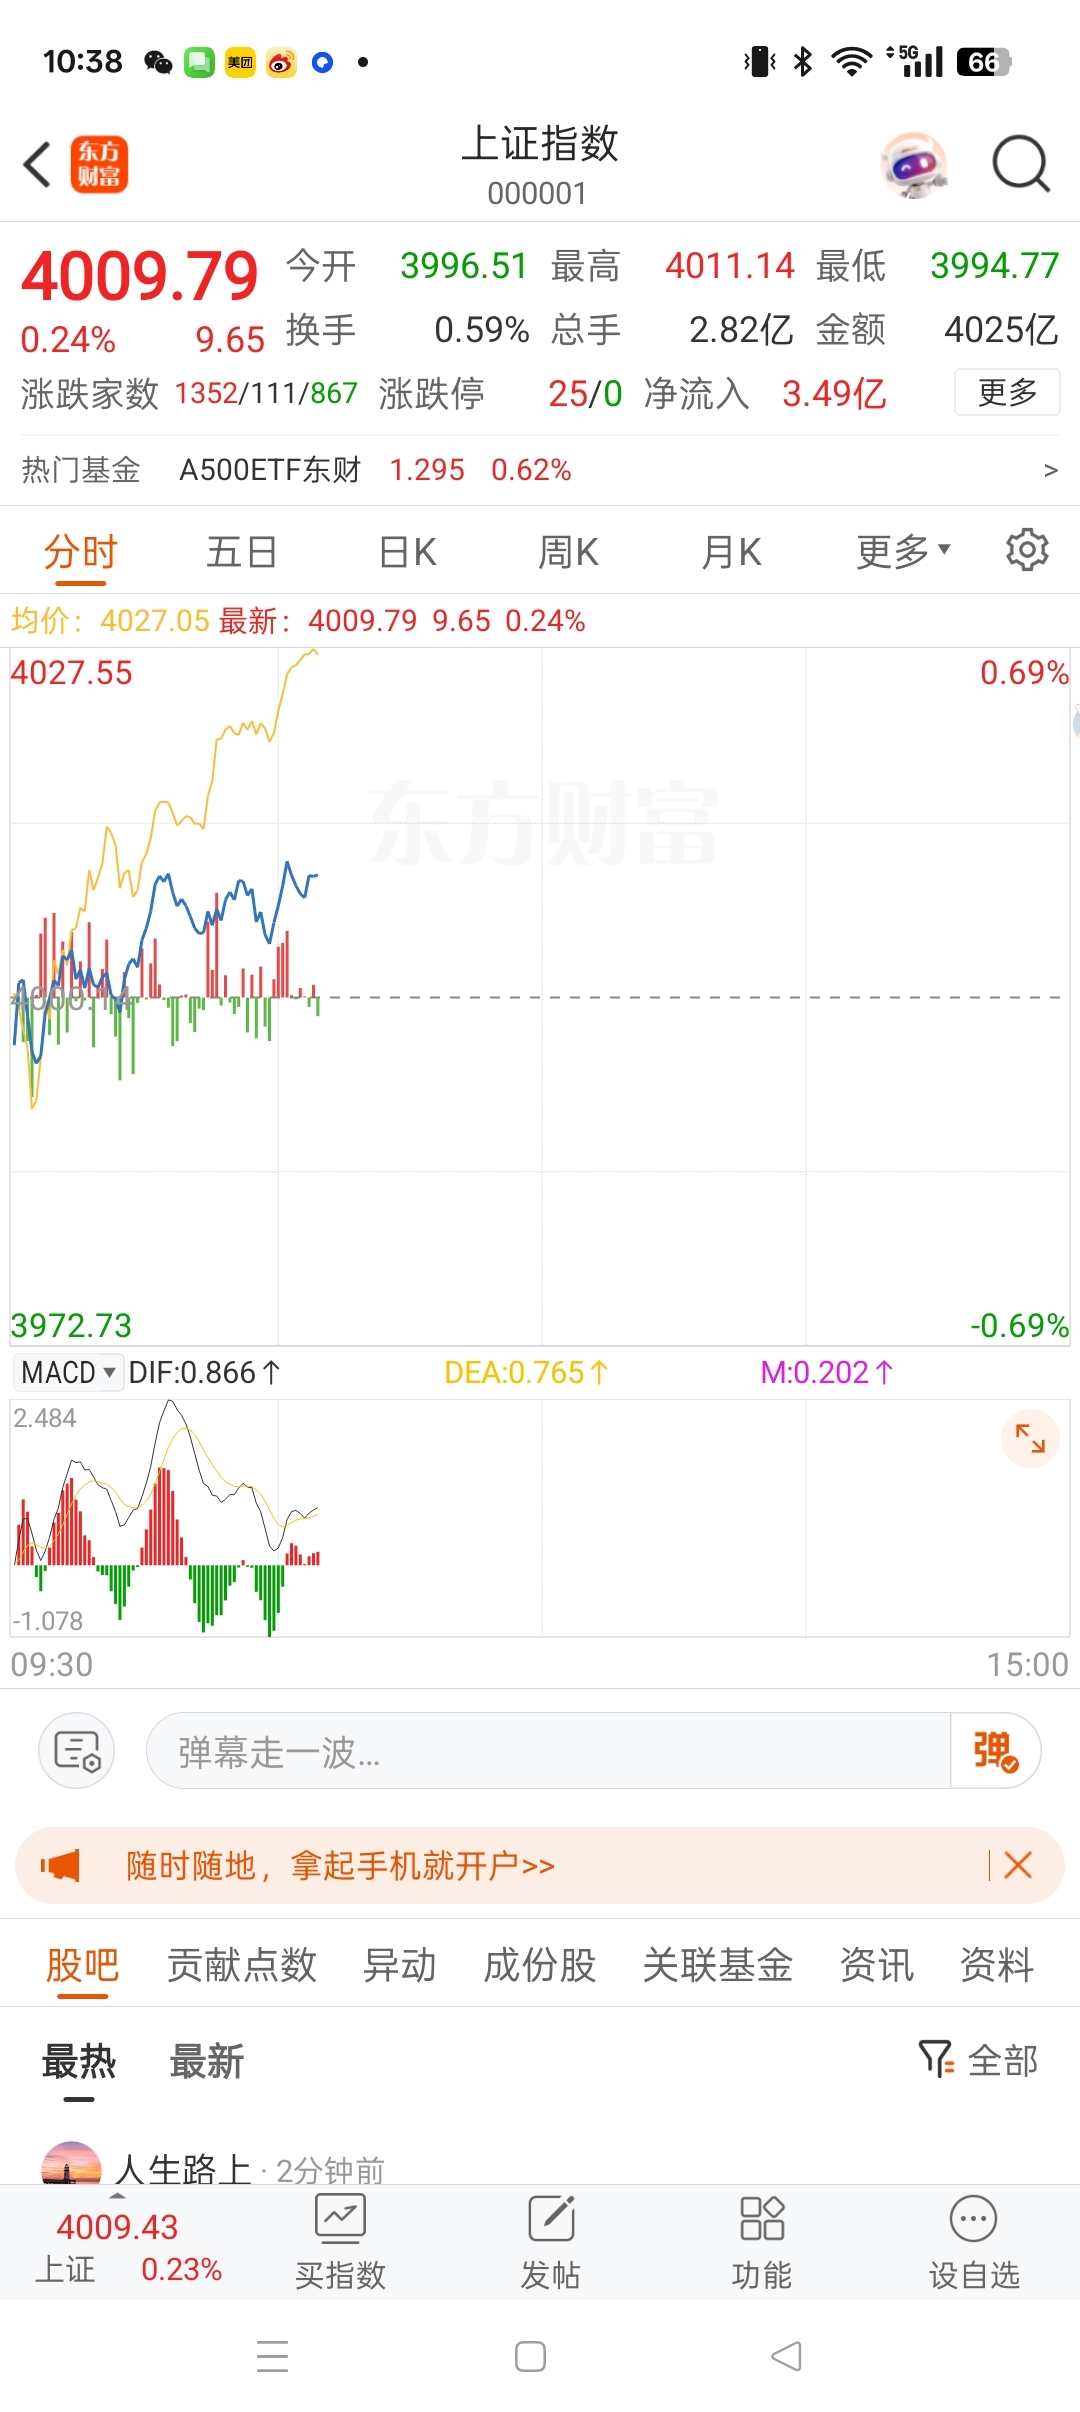Image resolution: width=1080 pixels, height=2412 pixels.
Task: Open the search magnifier icon
Action: (x=1021, y=164)
